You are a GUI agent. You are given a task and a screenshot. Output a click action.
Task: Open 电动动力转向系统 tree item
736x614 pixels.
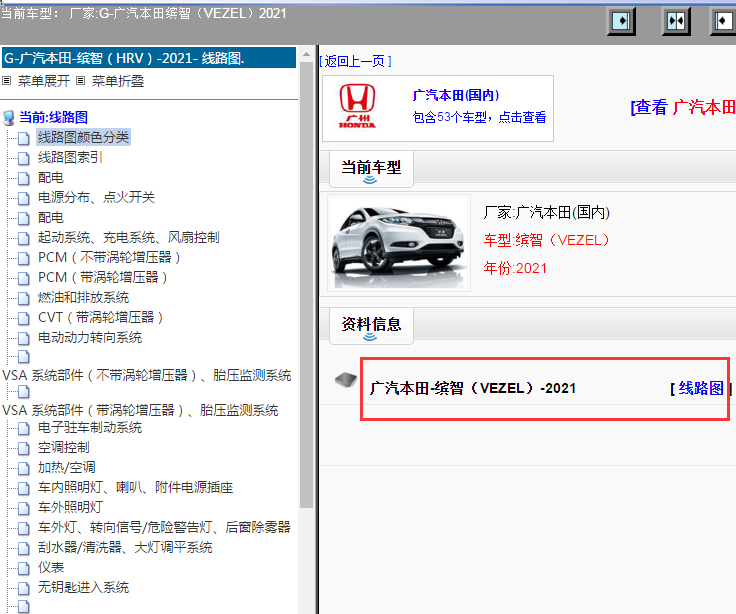[x=90, y=338]
